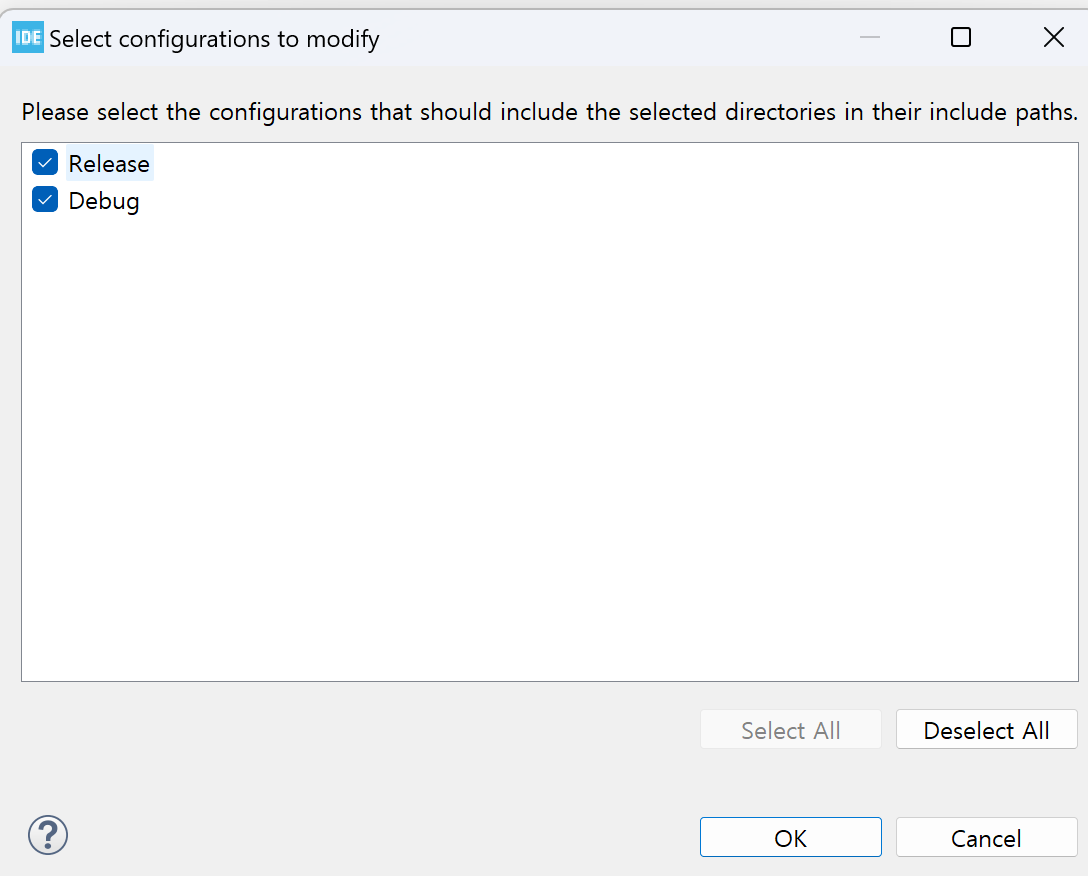
Task: Close the dialog with the X icon
Action: [1053, 38]
